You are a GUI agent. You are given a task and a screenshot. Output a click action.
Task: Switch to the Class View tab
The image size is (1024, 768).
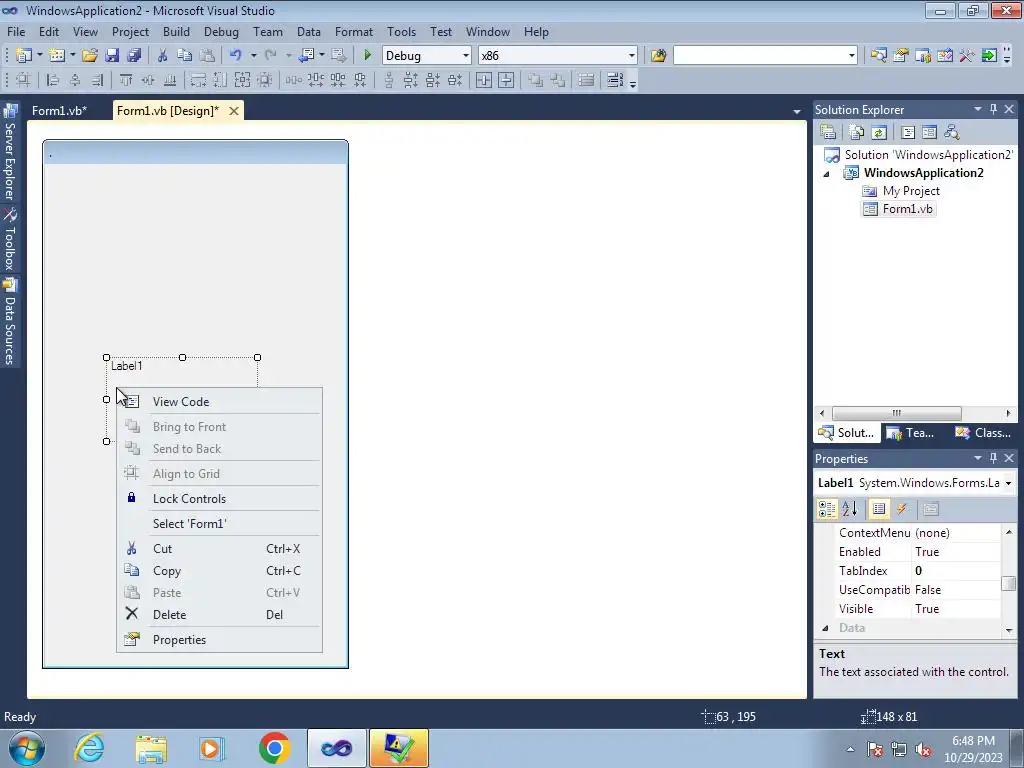point(983,432)
